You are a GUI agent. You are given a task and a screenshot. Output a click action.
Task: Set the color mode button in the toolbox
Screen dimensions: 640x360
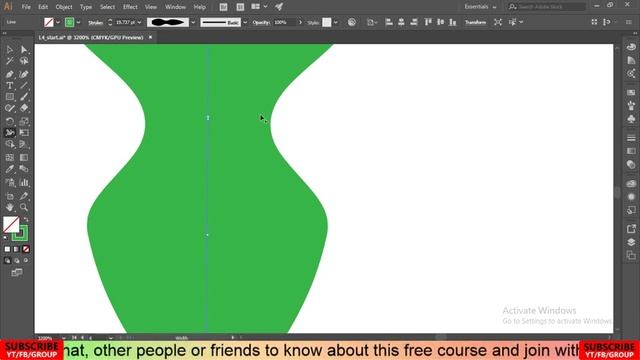pyautogui.click(x=7, y=249)
